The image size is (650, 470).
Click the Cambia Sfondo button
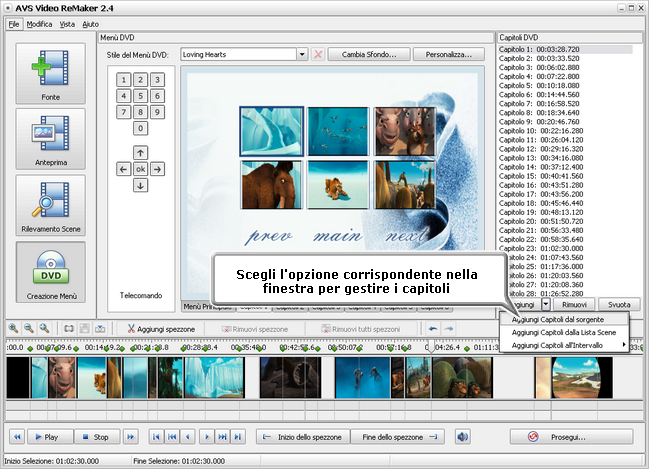click(x=369, y=54)
